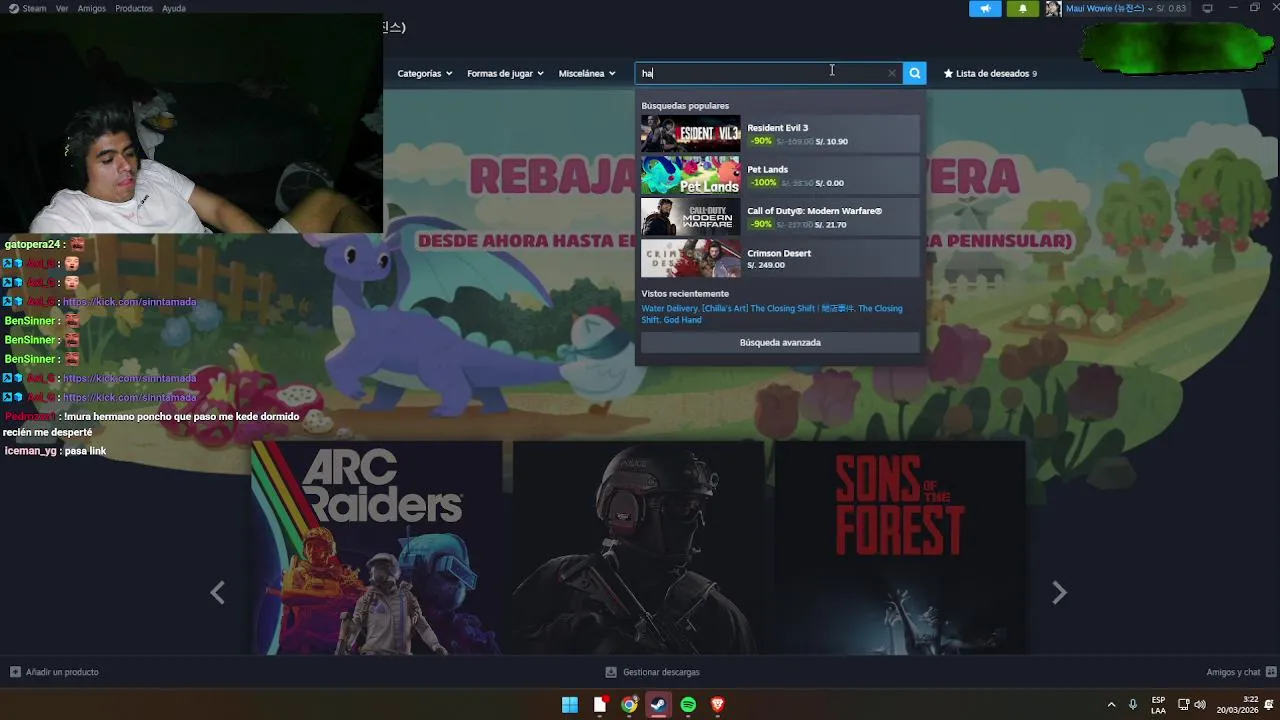
Task: Open the Windows notification bell
Action: (x=1269, y=705)
